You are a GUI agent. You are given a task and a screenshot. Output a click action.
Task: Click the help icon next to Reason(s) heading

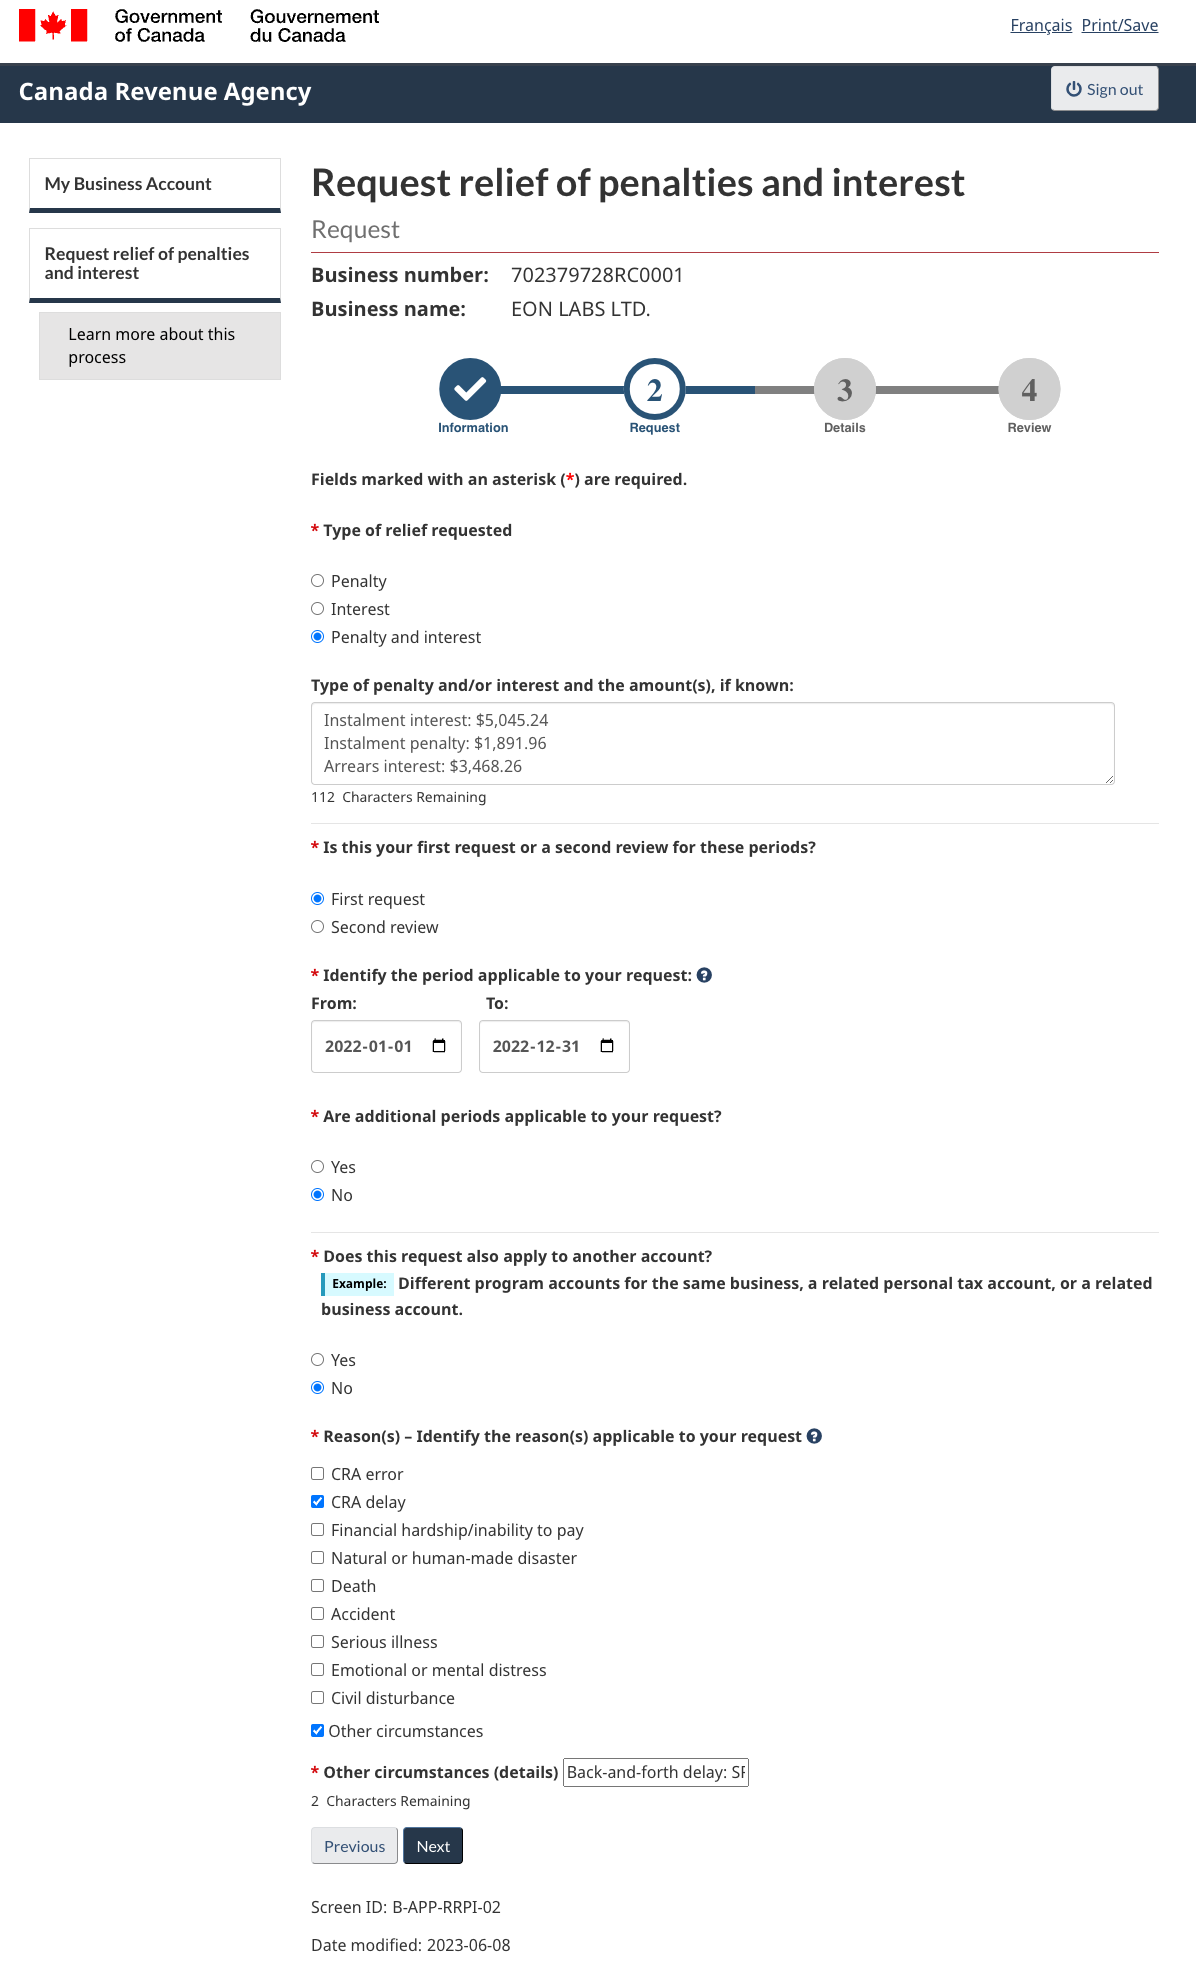click(814, 1436)
